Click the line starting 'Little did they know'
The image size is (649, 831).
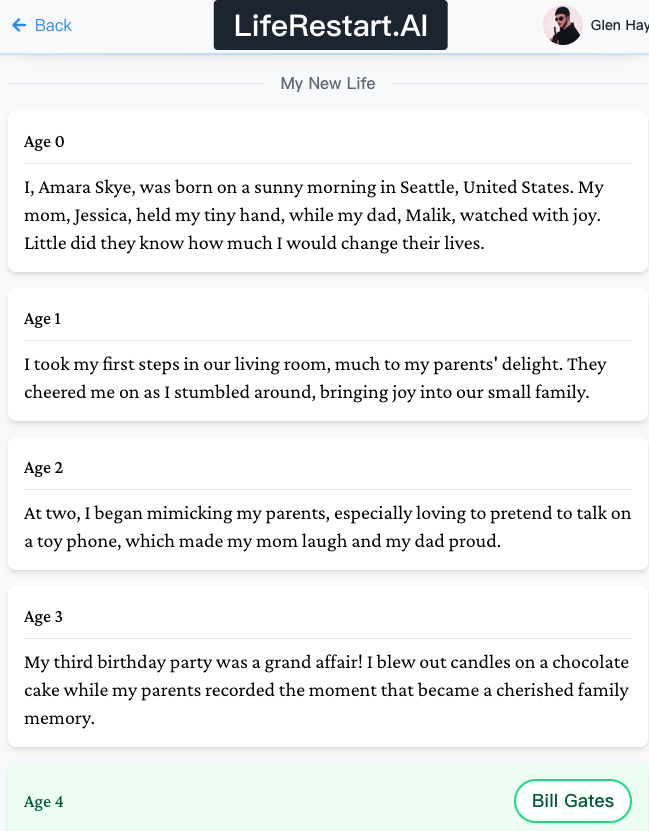pyautogui.click(x=254, y=243)
